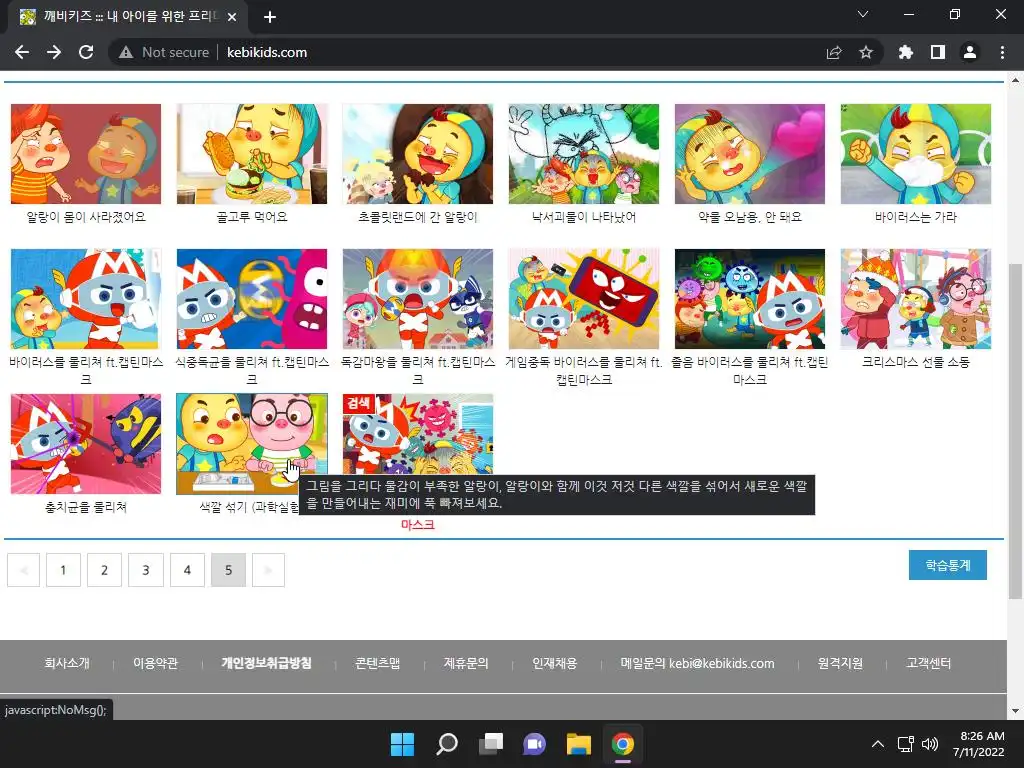This screenshot has width=1024, height=768.
Task: Open the Chrome extensions menu
Action: pyautogui.click(x=905, y=52)
